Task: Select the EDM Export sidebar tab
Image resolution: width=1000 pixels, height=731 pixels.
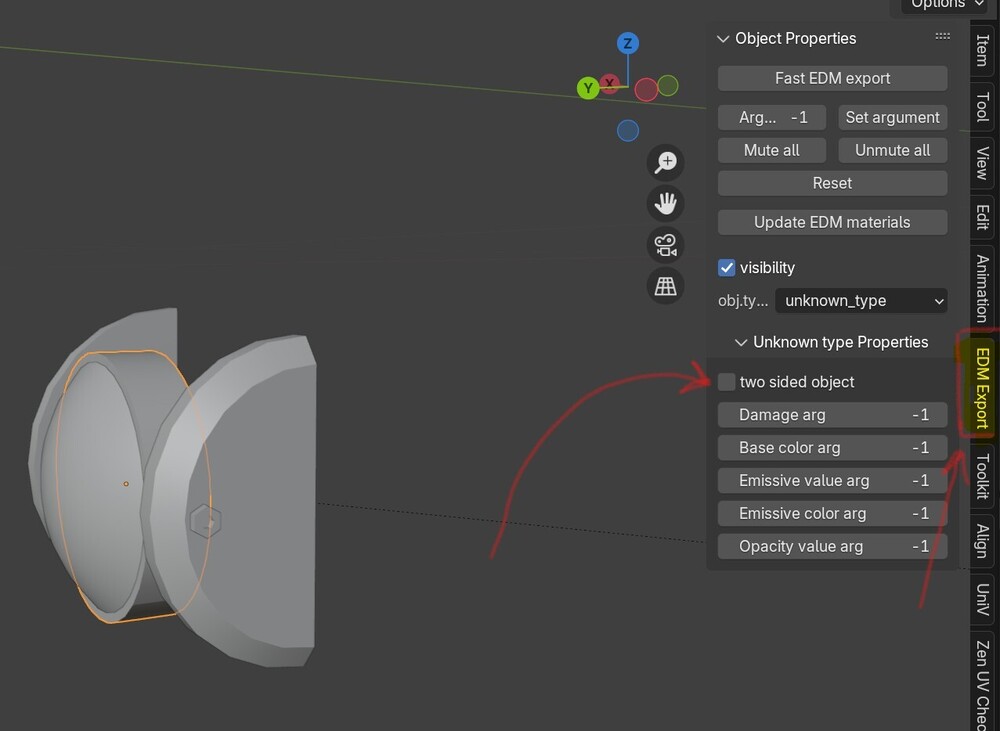Action: 983,388
